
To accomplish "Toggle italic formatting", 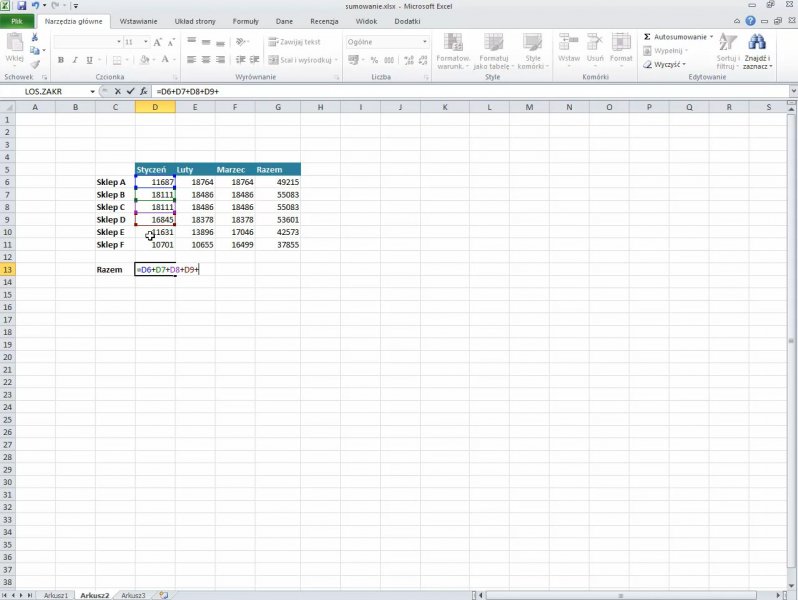I will (x=75, y=60).
